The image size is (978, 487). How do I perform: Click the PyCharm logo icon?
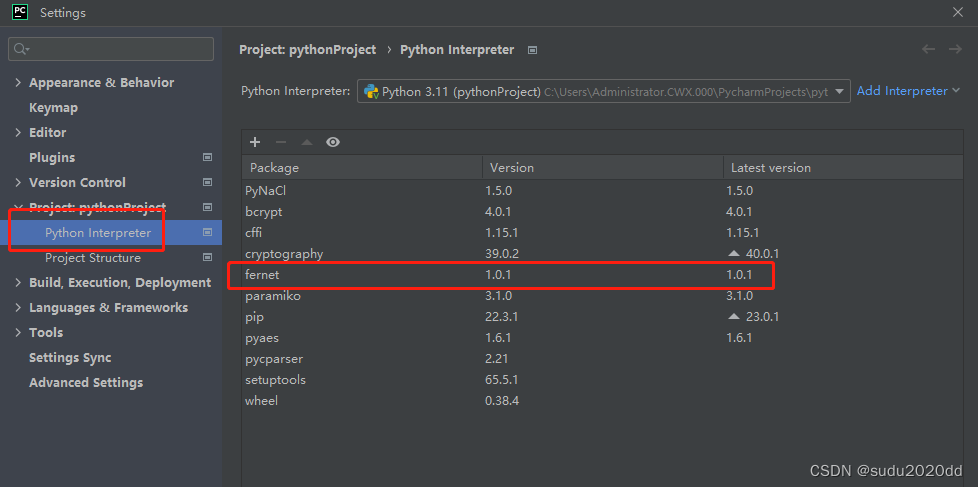pyautogui.click(x=20, y=12)
